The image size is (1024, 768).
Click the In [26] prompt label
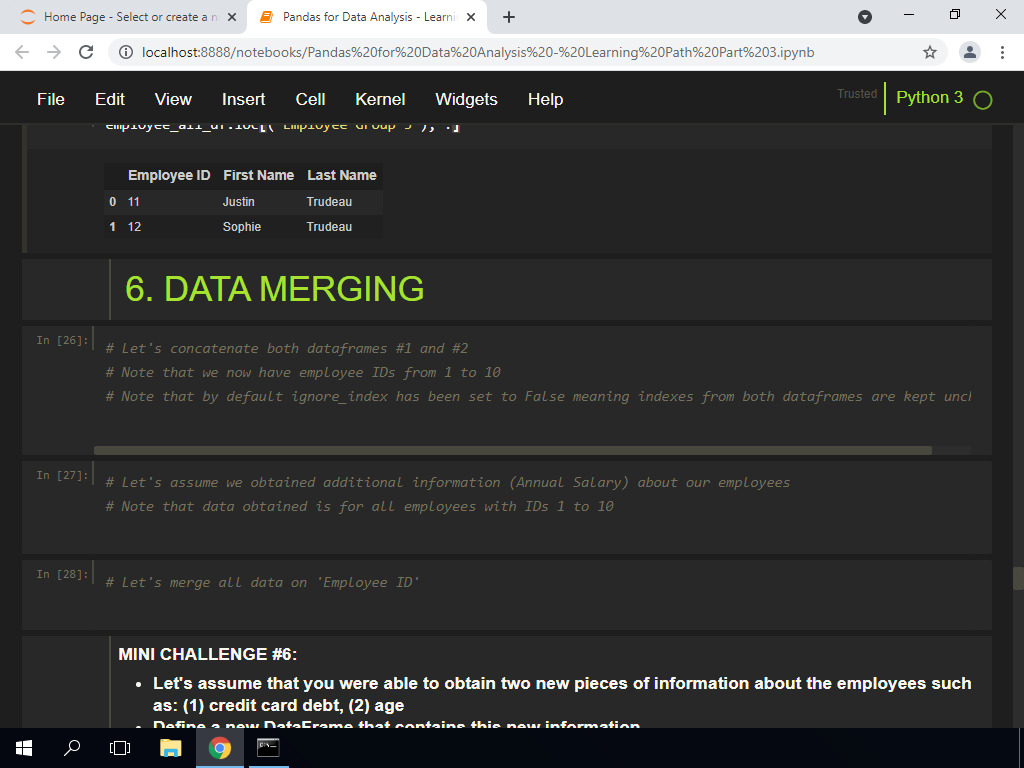(62, 340)
